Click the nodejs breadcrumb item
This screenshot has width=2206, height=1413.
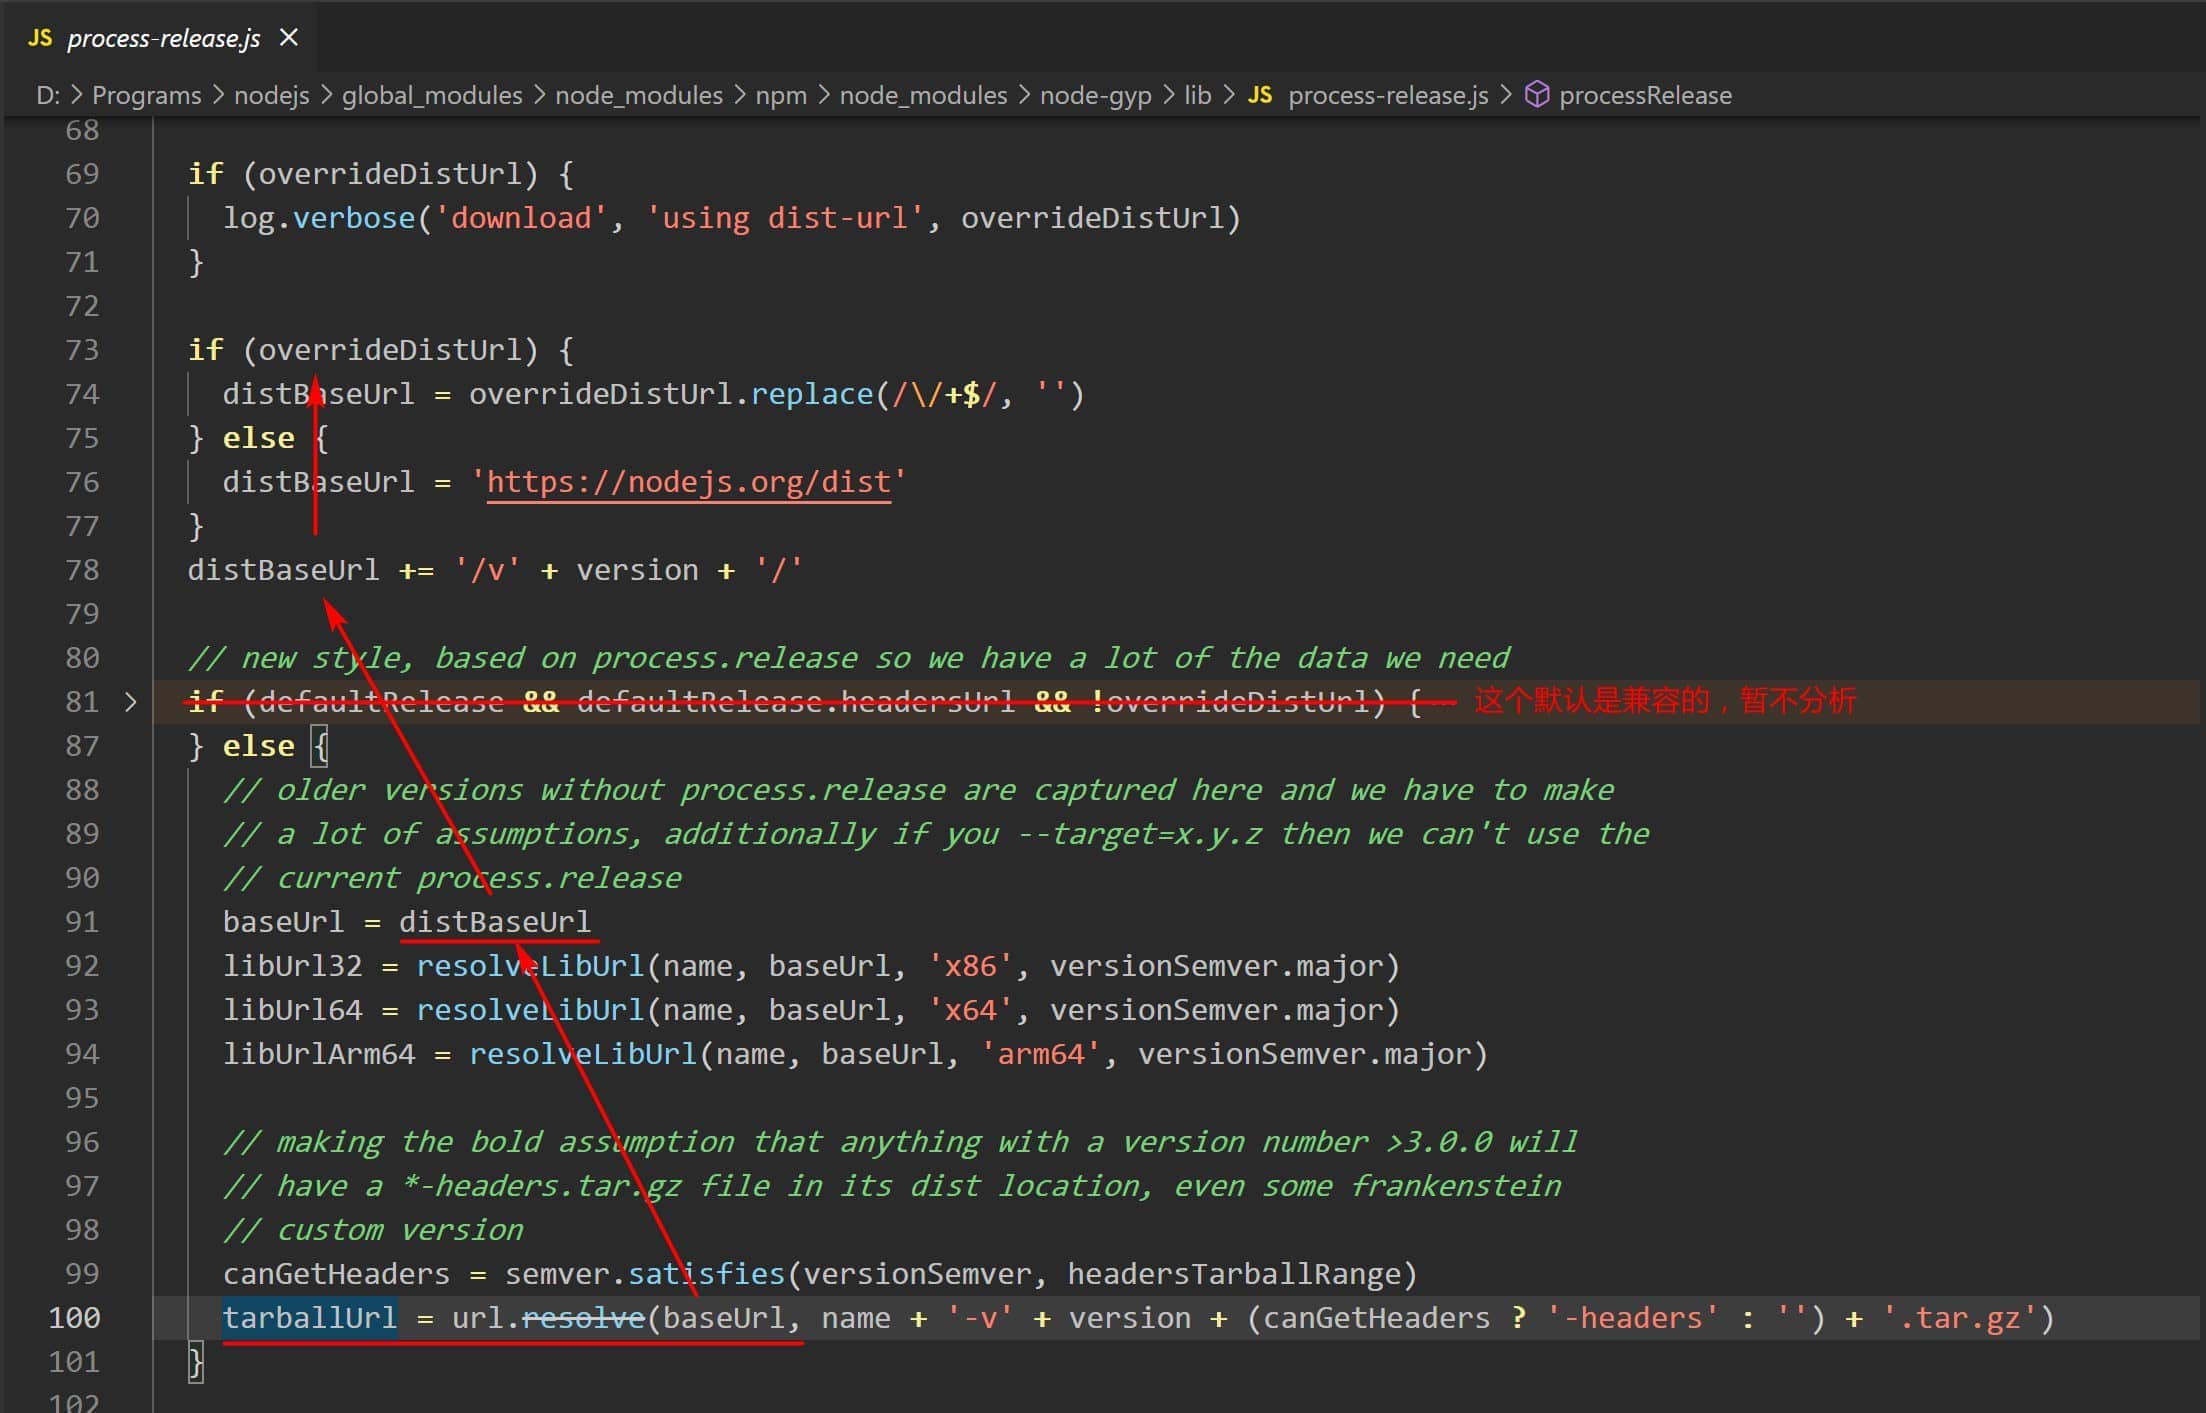(271, 95)
